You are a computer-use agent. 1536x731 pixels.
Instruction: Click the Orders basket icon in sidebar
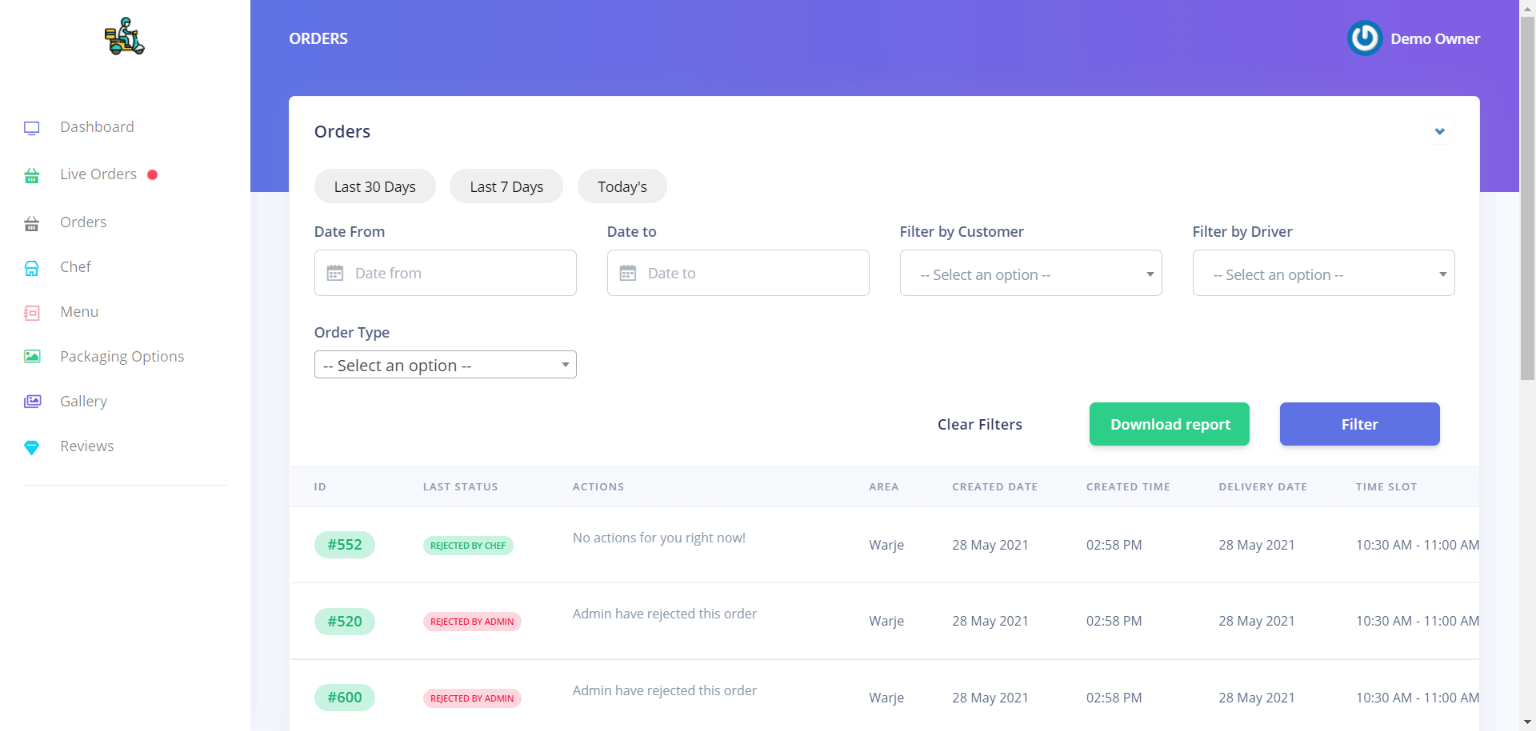[32, 223]
